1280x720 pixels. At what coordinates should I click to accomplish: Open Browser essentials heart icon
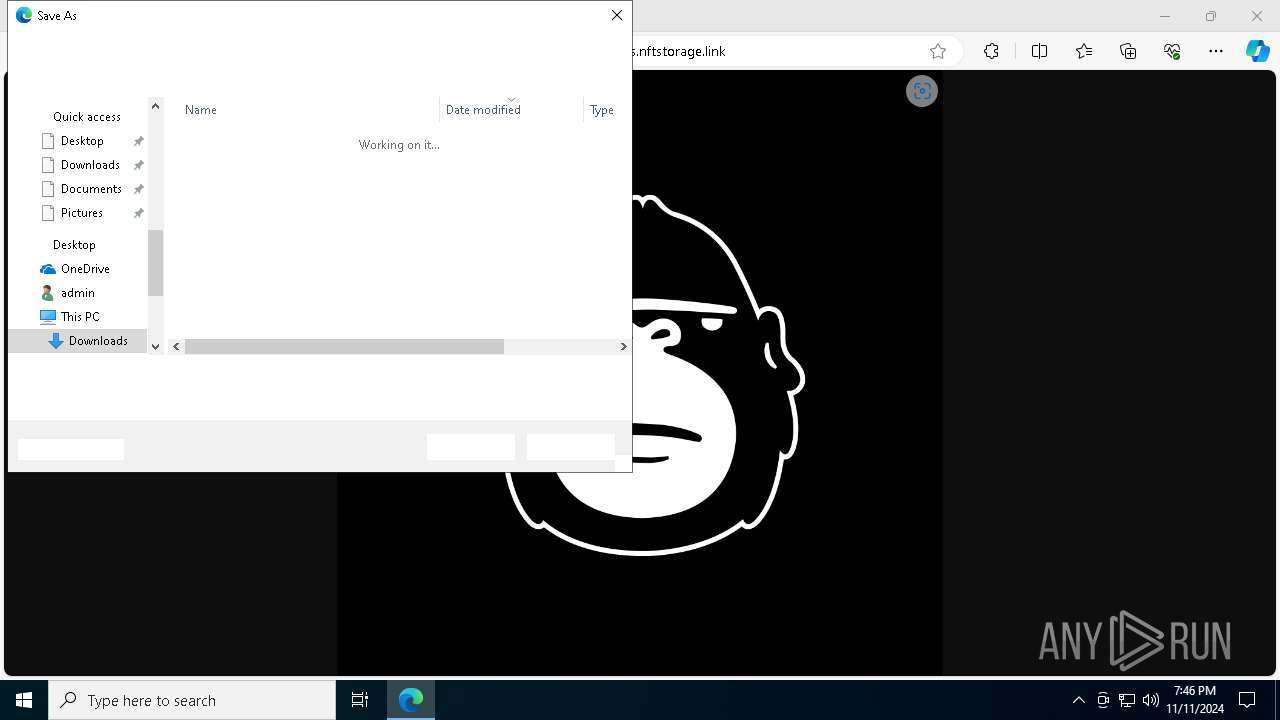1172,51
